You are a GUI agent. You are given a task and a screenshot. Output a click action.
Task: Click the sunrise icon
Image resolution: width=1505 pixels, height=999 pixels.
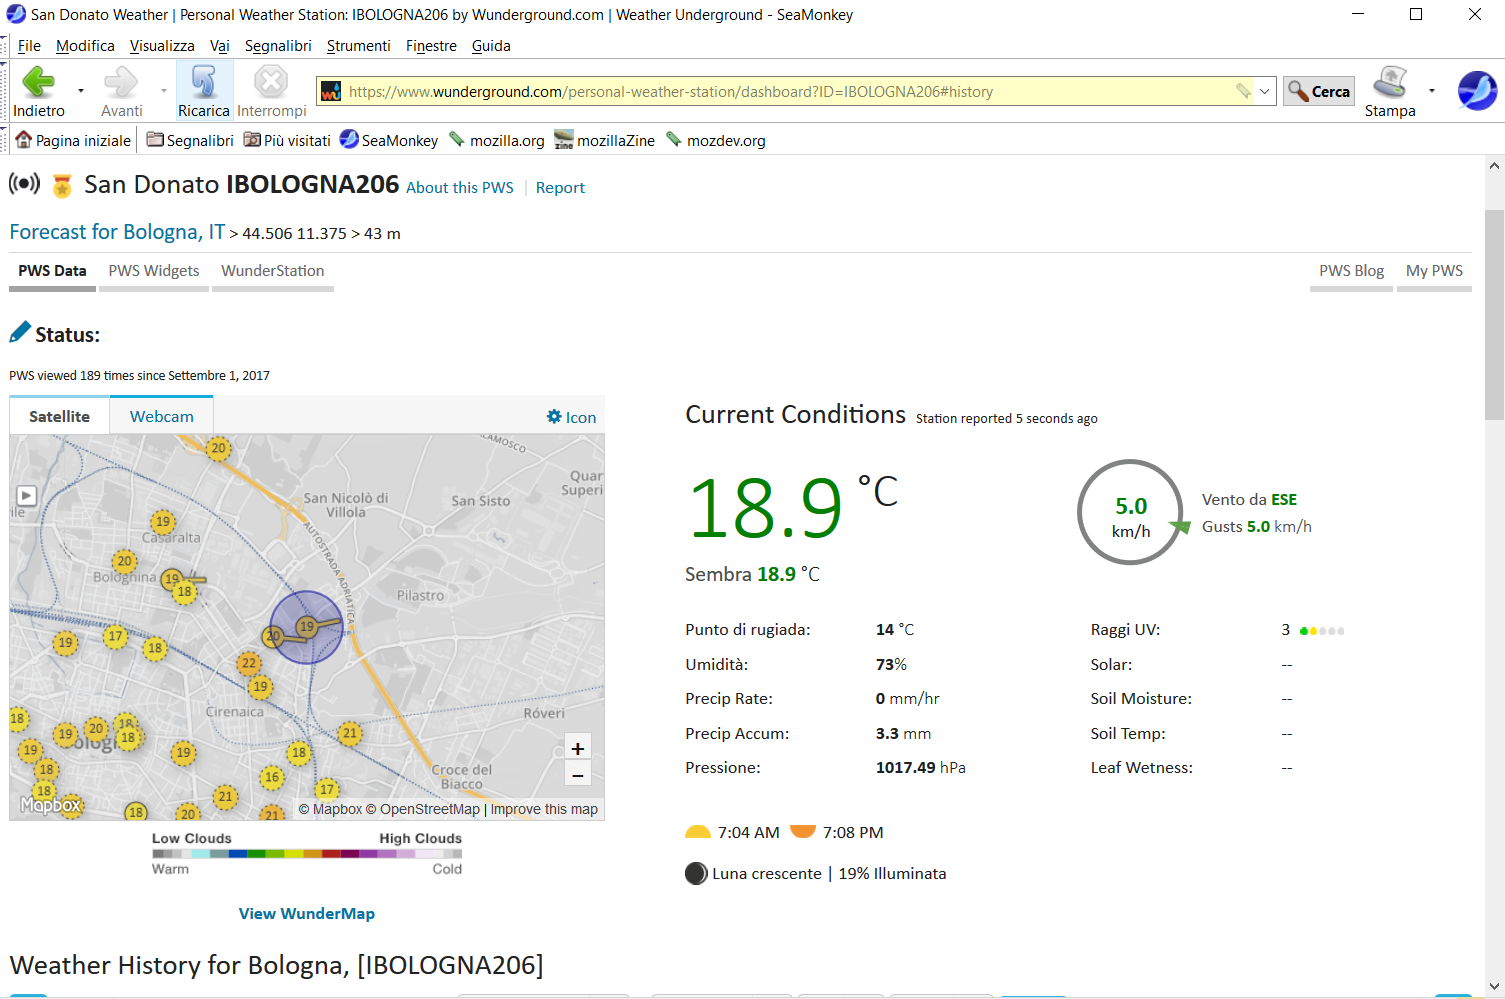pyautogui.click(x=698, y=832)
